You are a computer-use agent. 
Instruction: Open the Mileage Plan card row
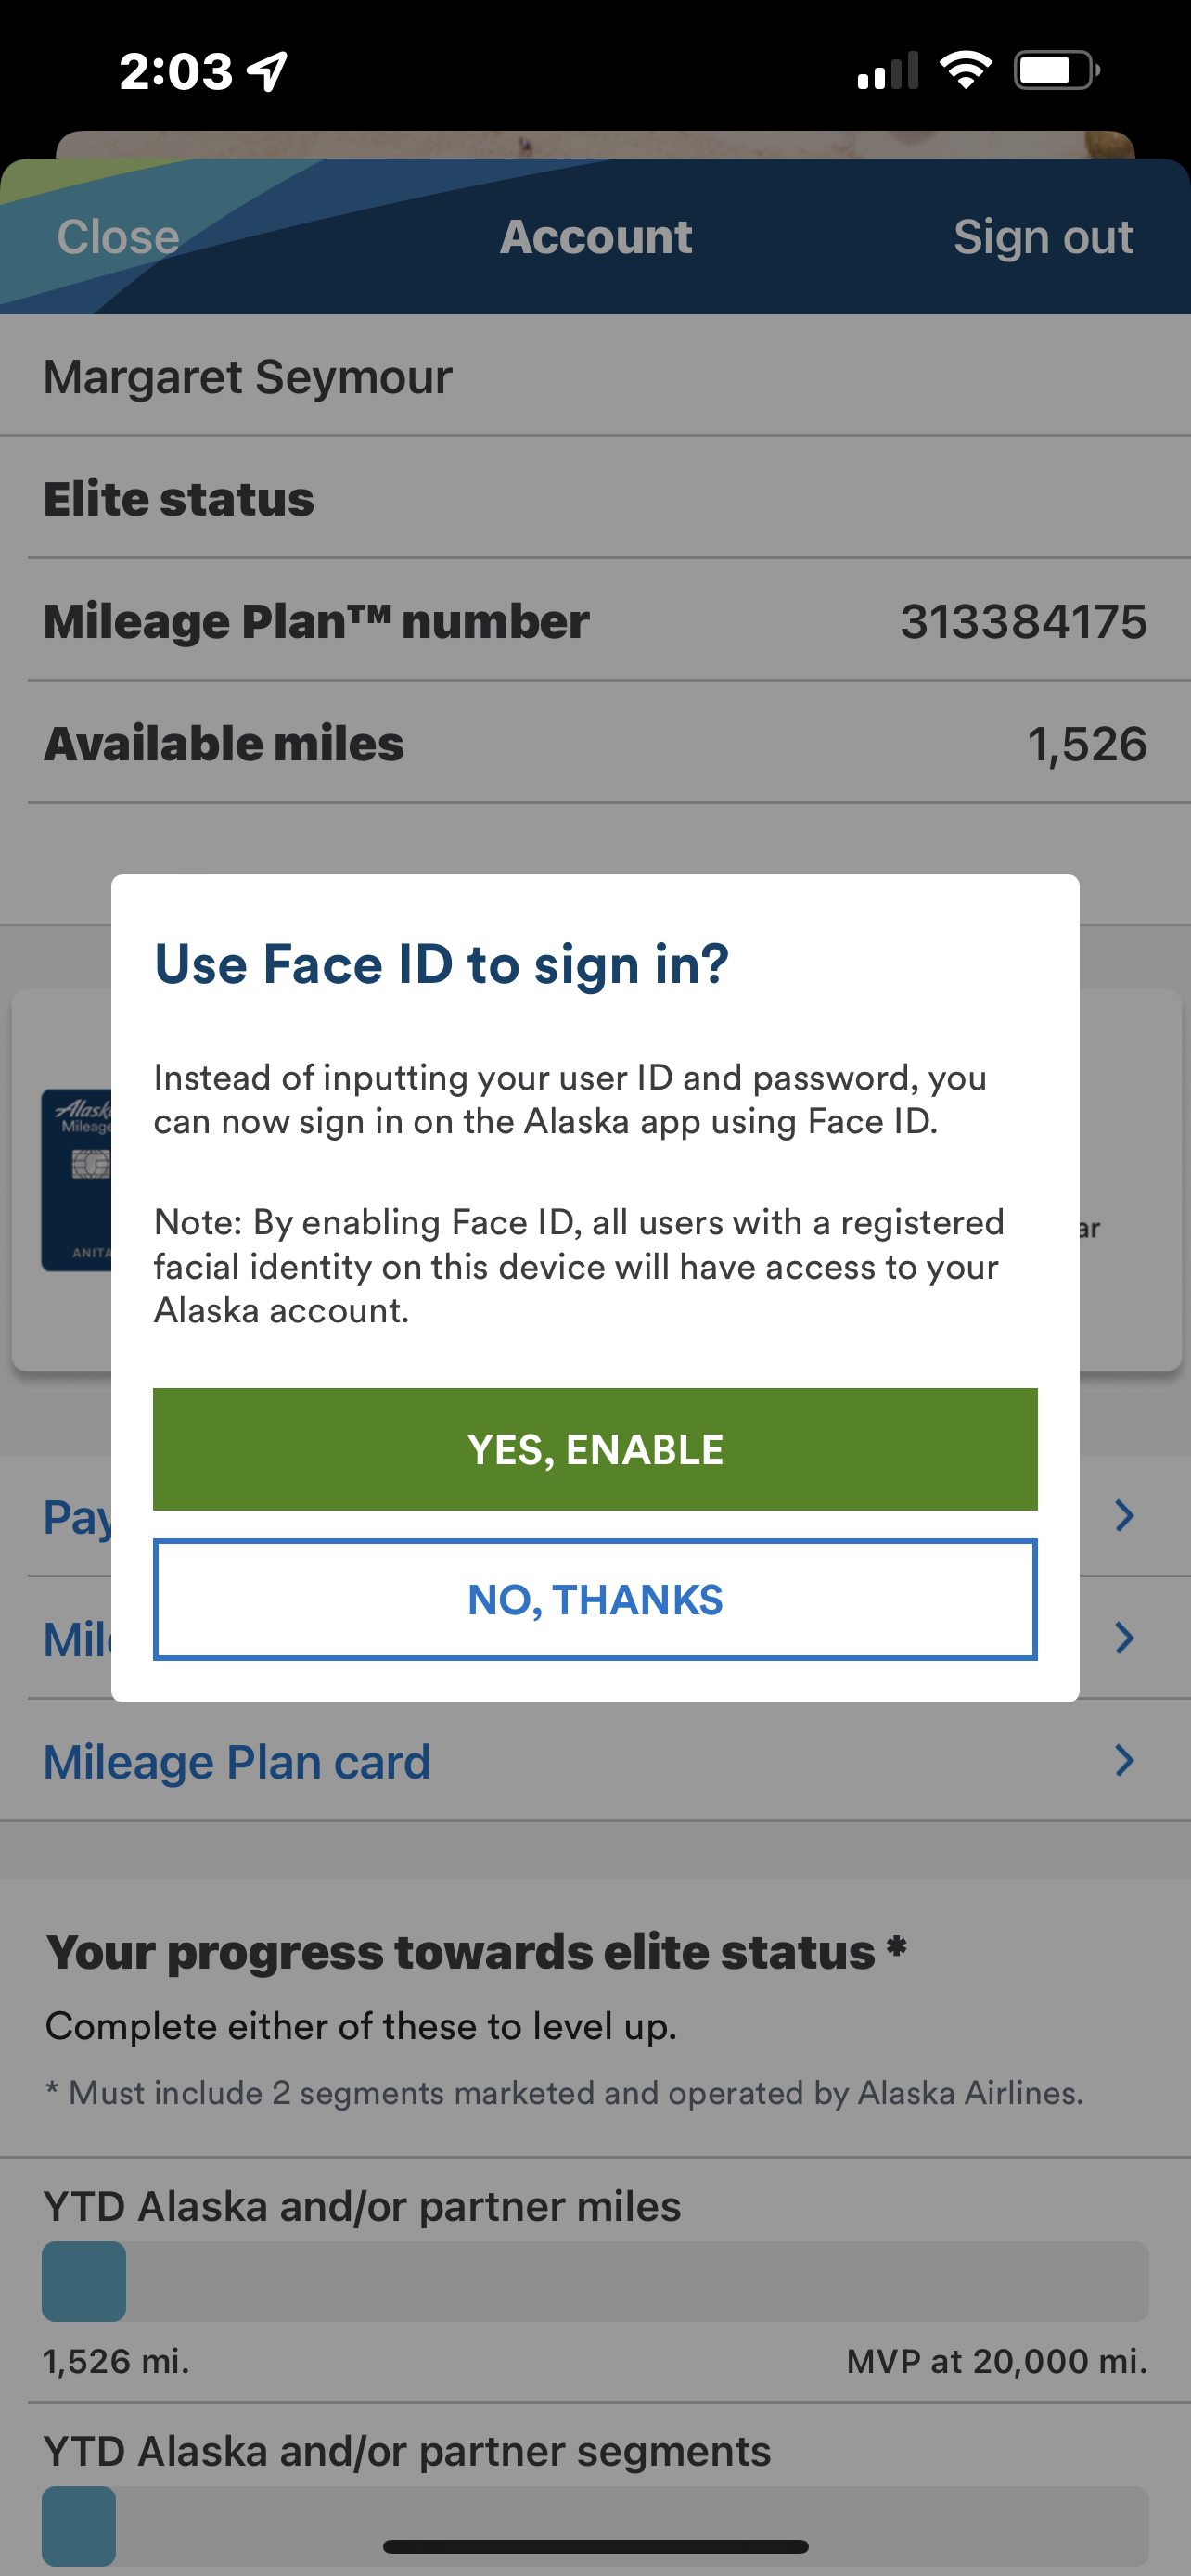click(x=595, y=1760)
